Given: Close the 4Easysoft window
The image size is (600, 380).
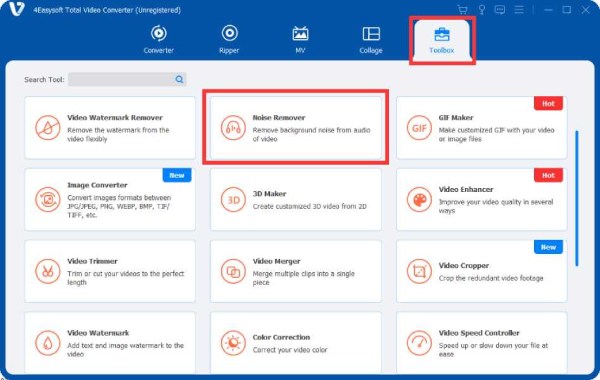Looking at the screenshot, I should 585,10.
